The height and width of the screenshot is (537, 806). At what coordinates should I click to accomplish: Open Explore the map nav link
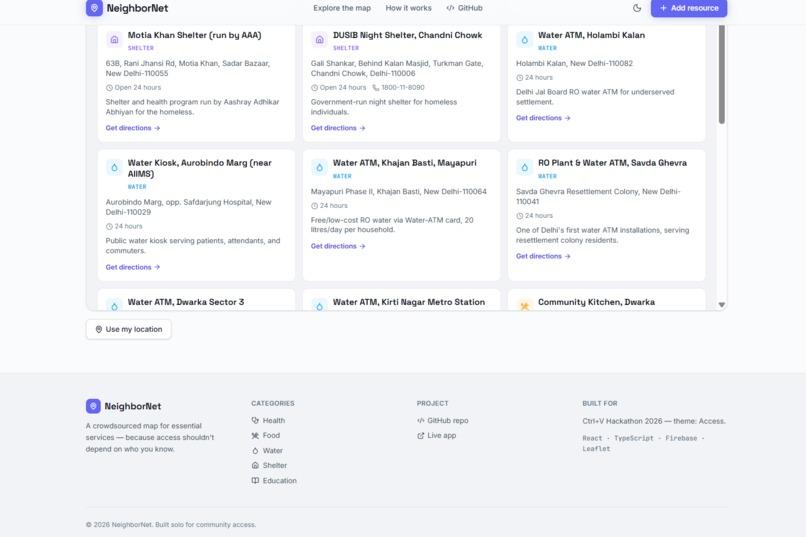[342, 8]
